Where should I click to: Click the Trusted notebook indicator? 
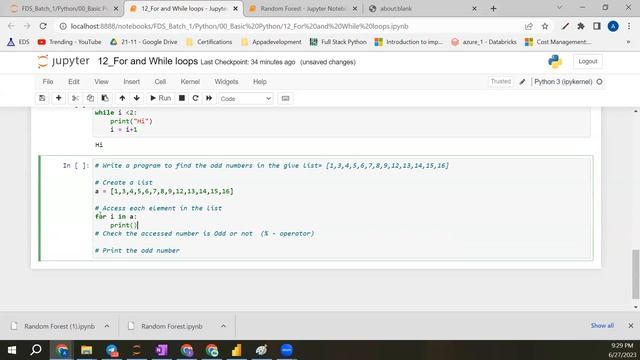pos(501,82)
